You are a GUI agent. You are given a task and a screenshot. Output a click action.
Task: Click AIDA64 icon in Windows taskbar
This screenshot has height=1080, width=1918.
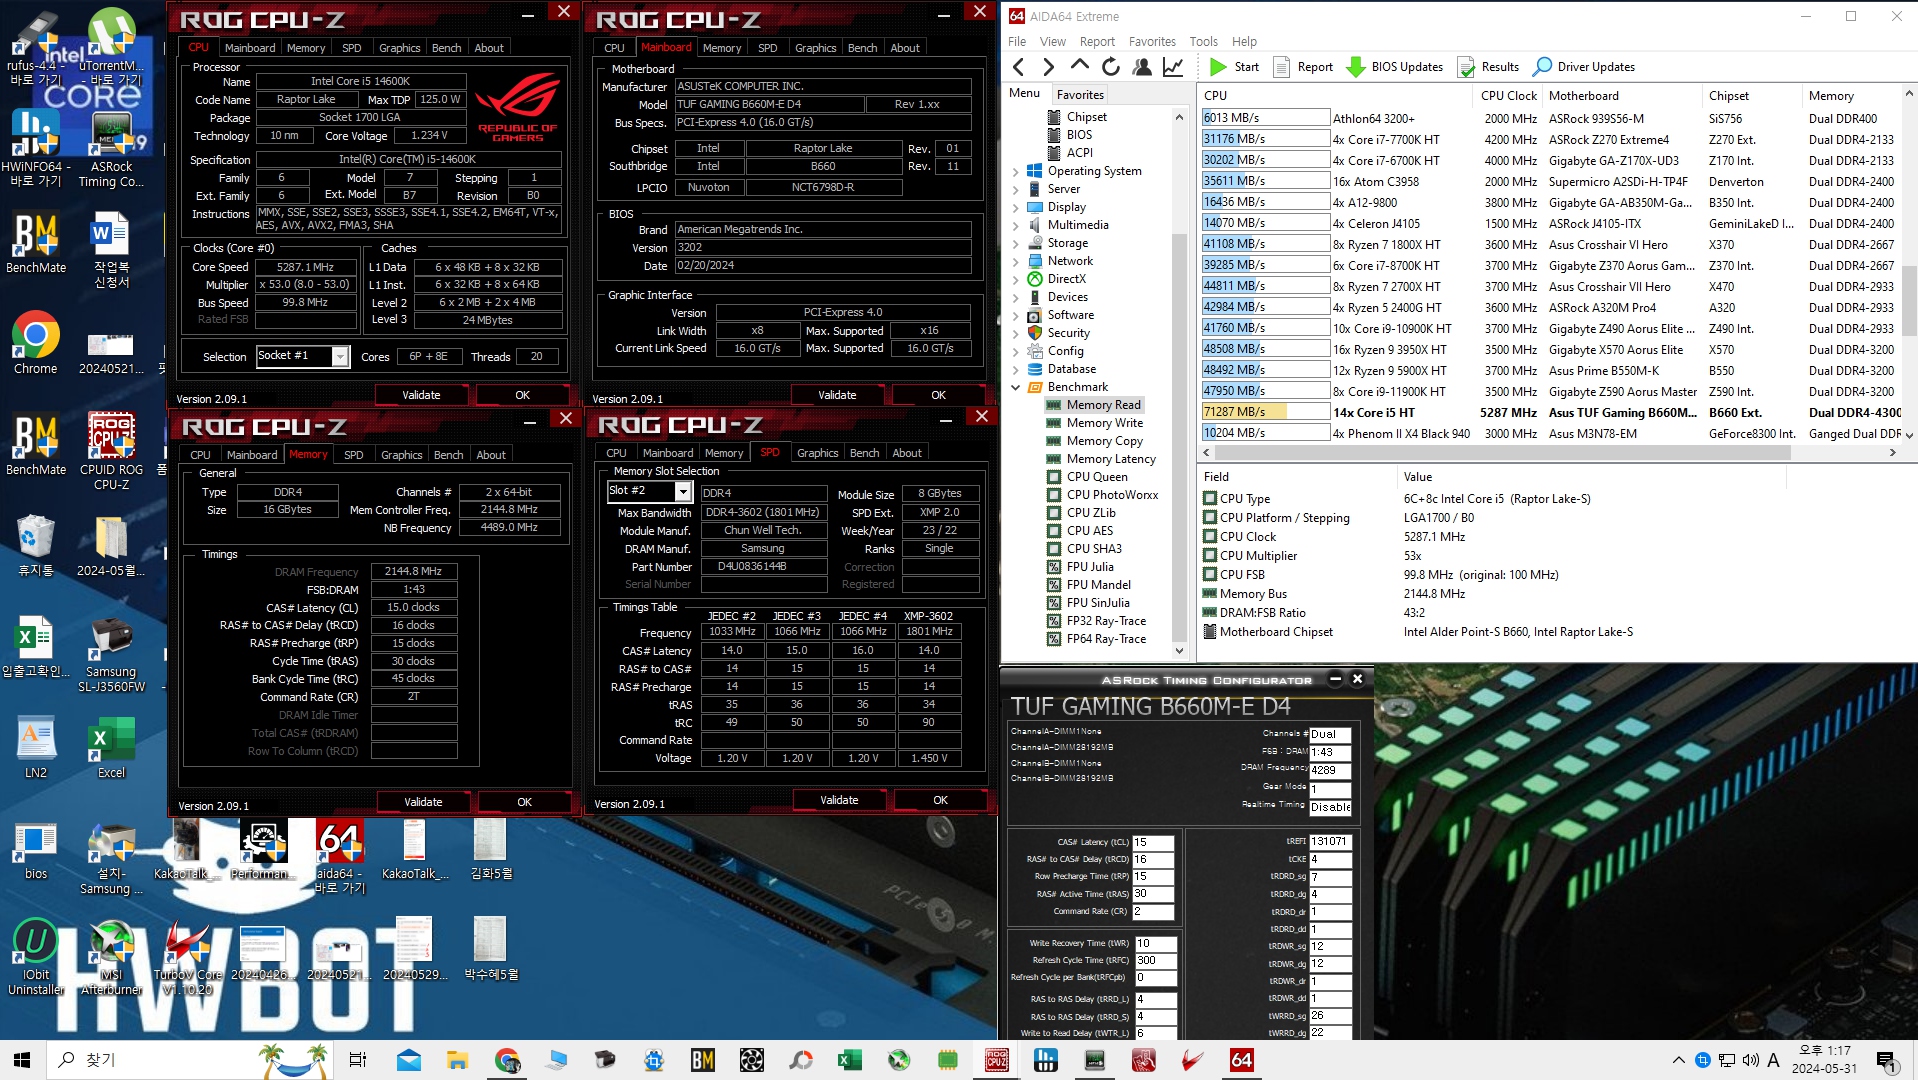1241,1060
